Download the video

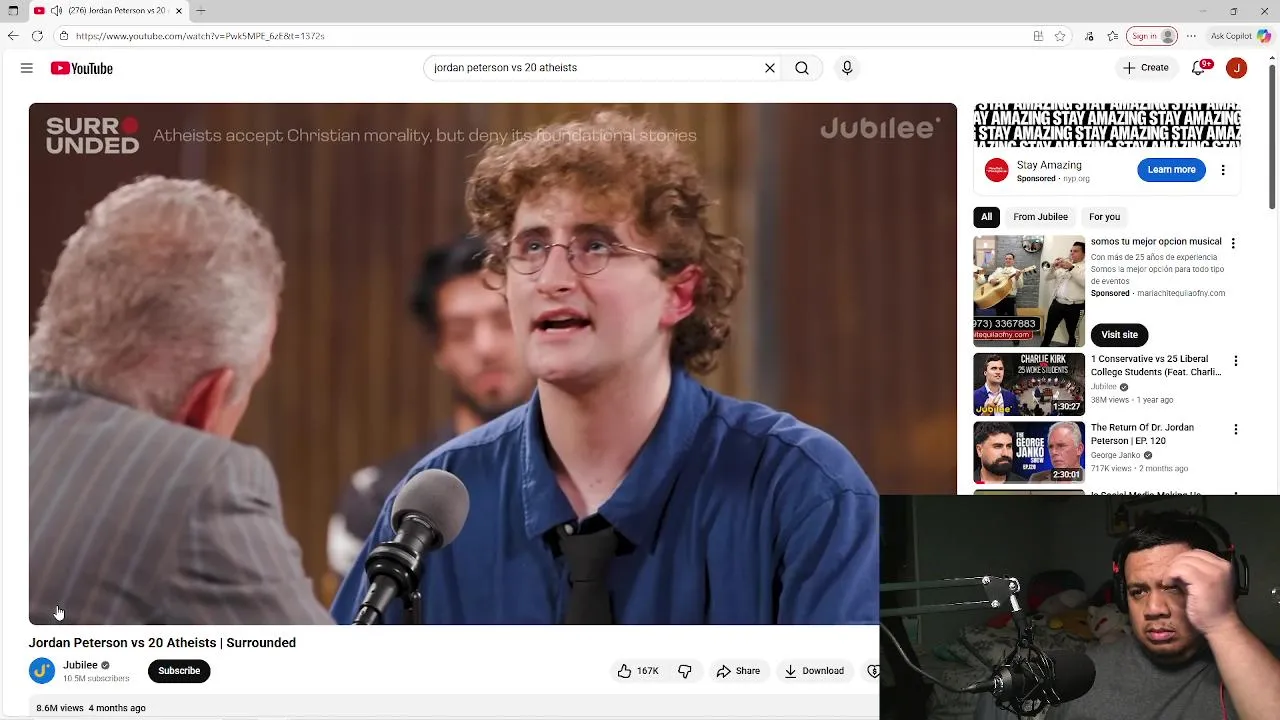coord(814,671)
